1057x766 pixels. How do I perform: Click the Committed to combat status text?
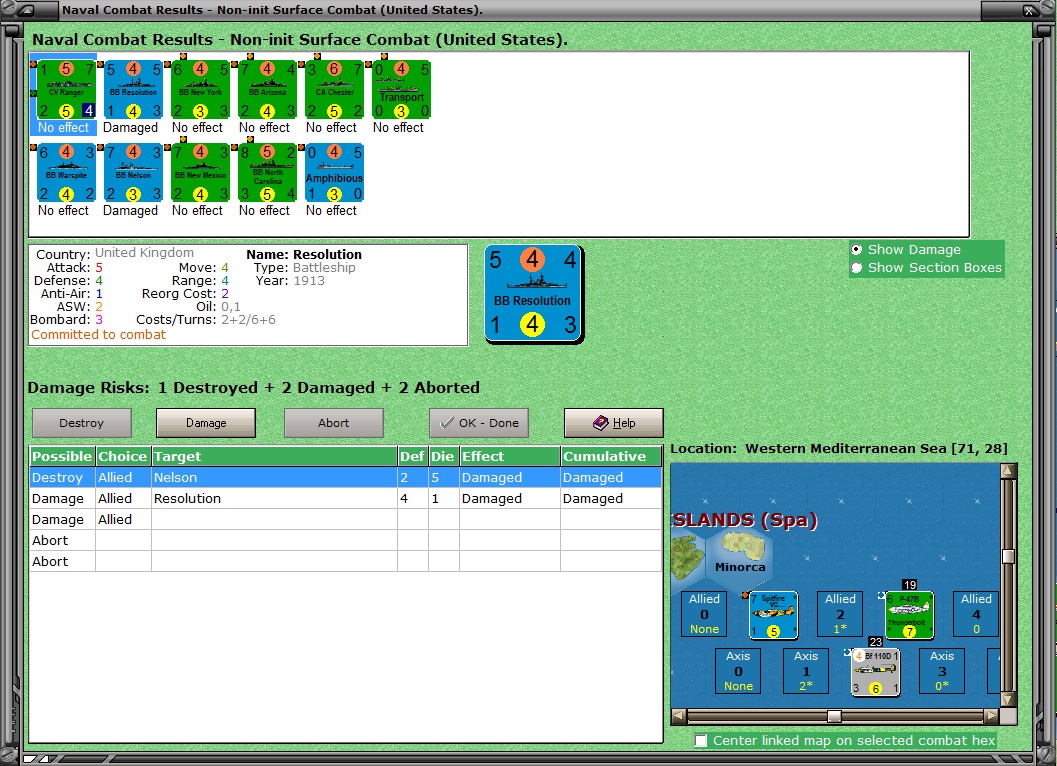point(98,334)
